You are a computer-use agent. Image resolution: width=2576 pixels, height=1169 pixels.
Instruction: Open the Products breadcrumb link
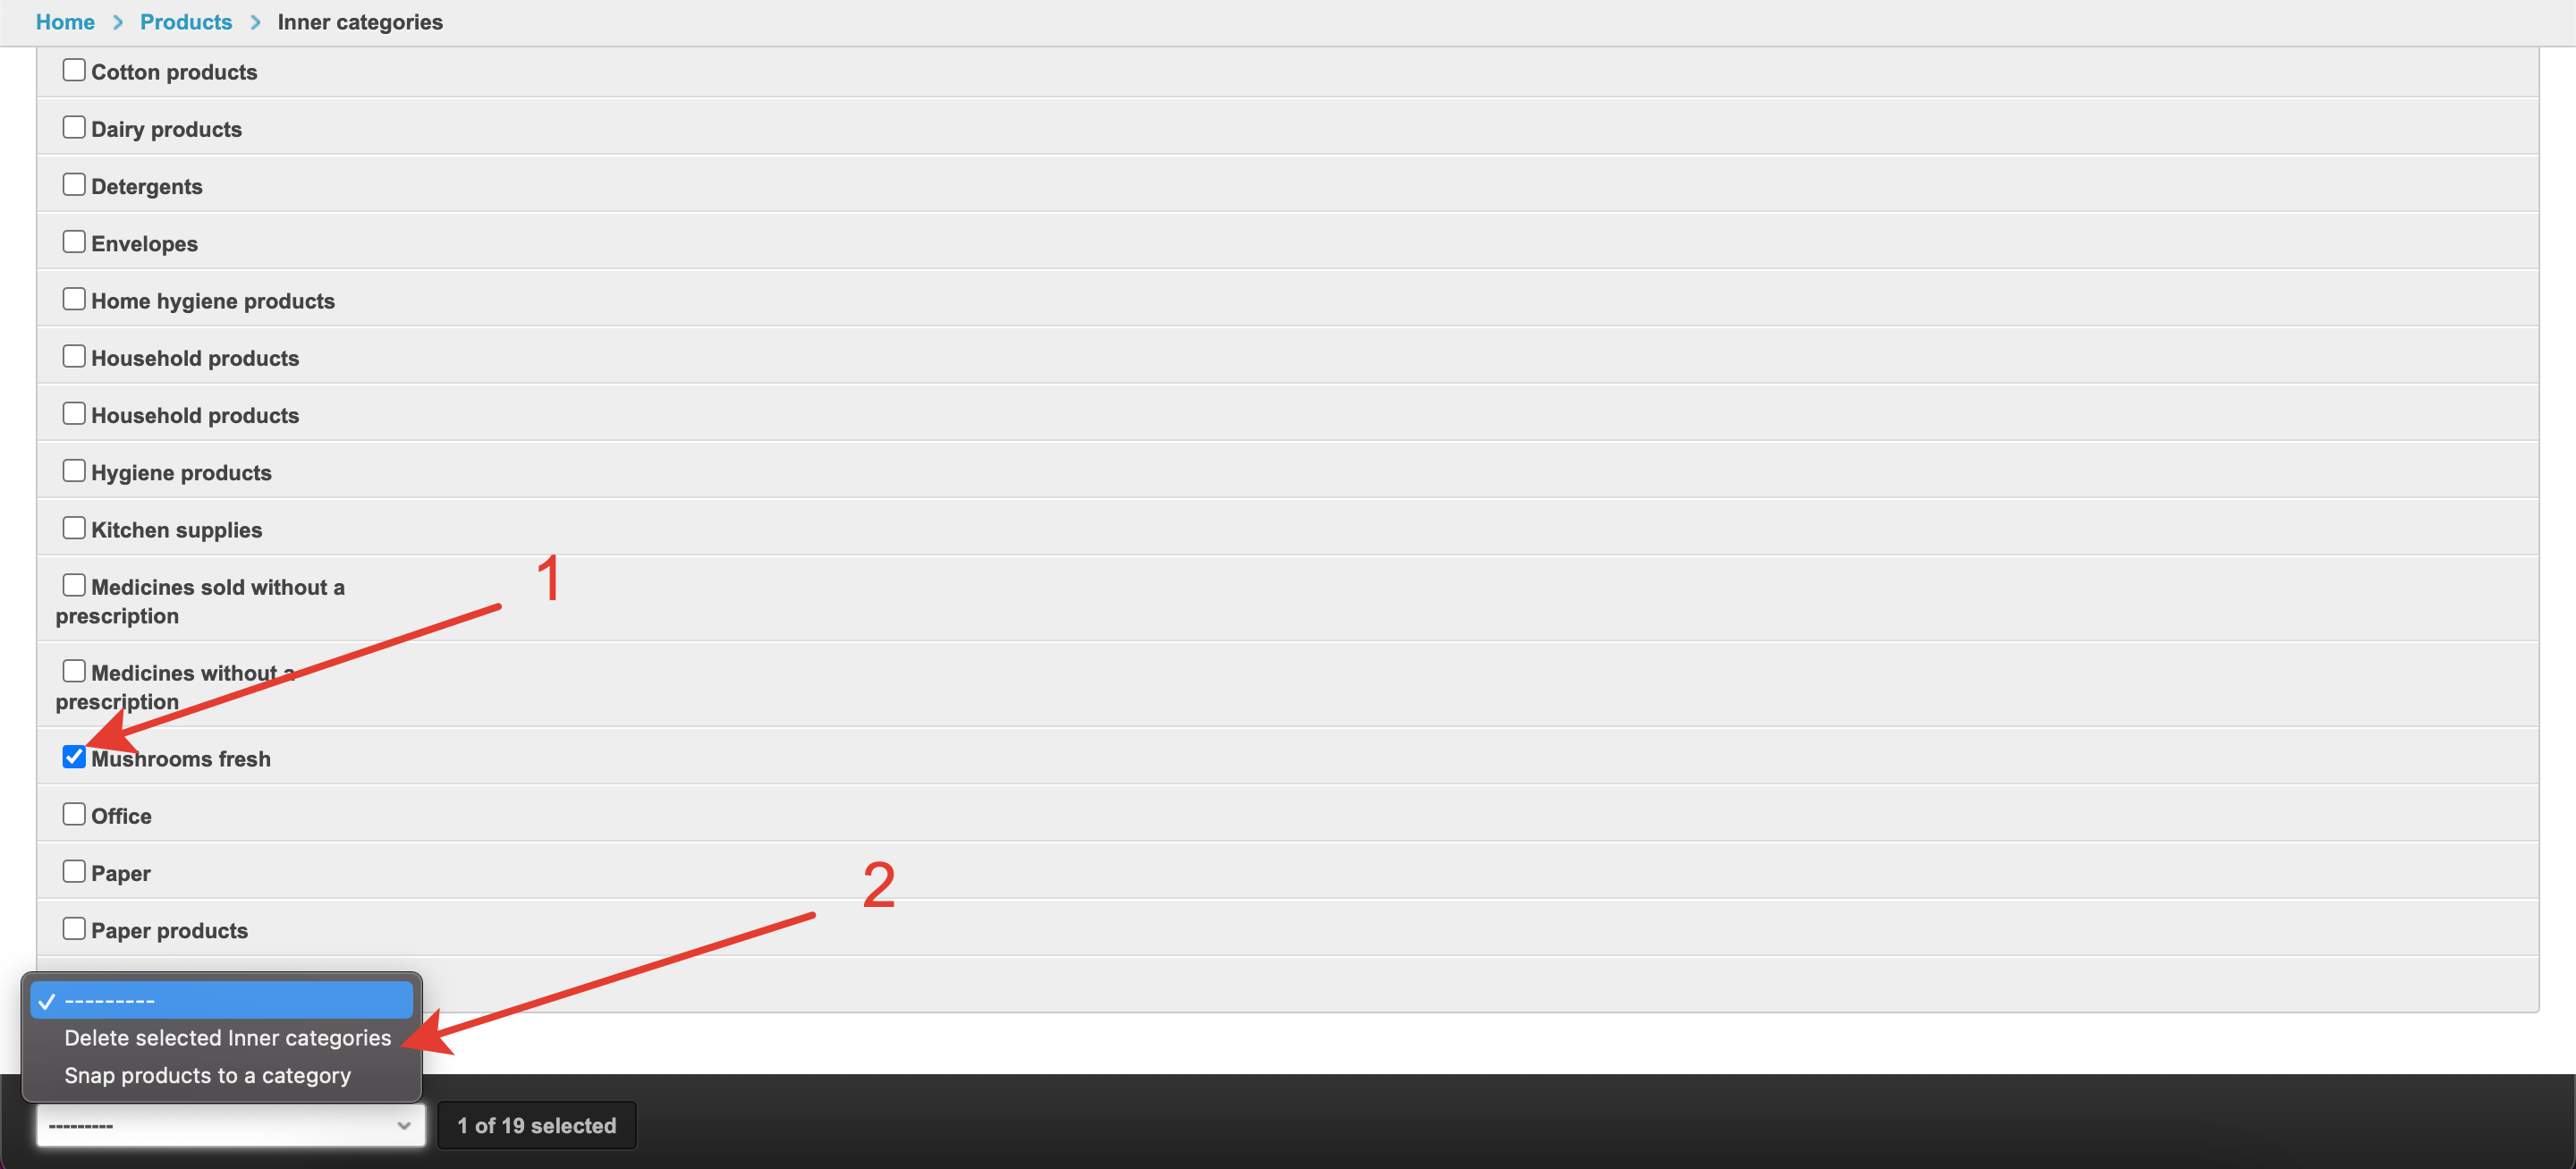(x=186, y=22)
